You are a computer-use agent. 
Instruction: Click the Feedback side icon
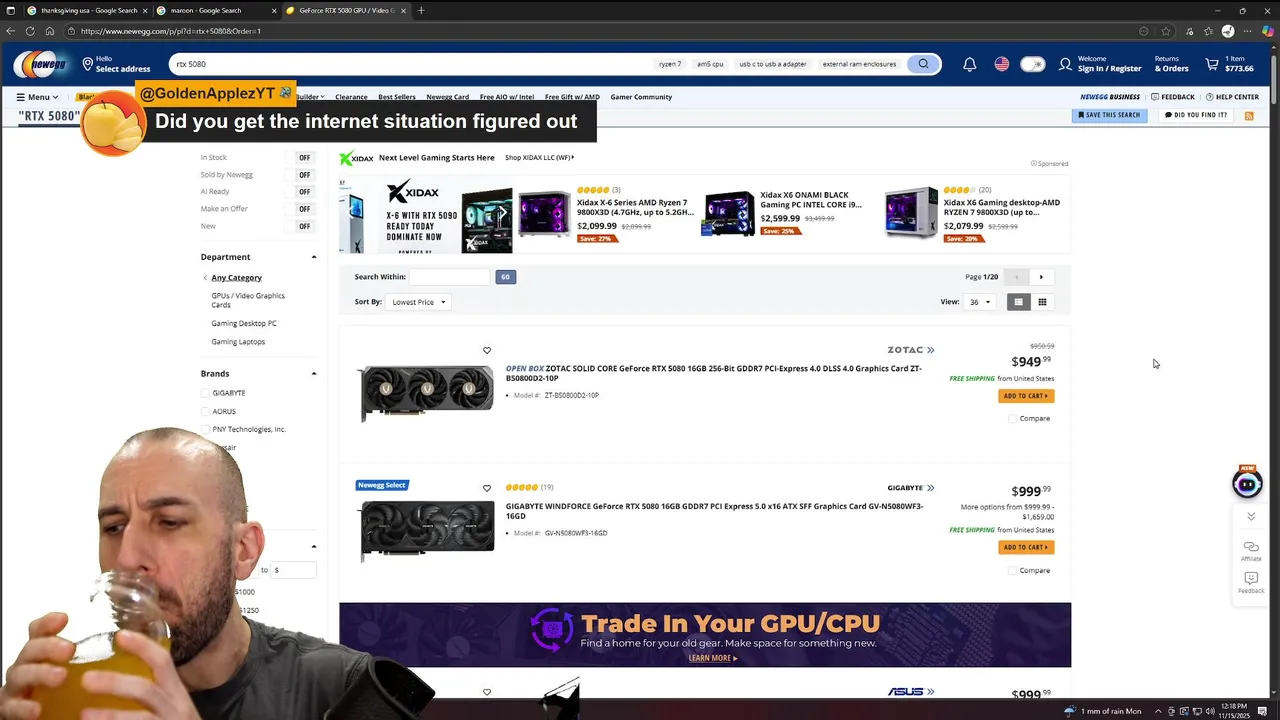point(1251,583)
